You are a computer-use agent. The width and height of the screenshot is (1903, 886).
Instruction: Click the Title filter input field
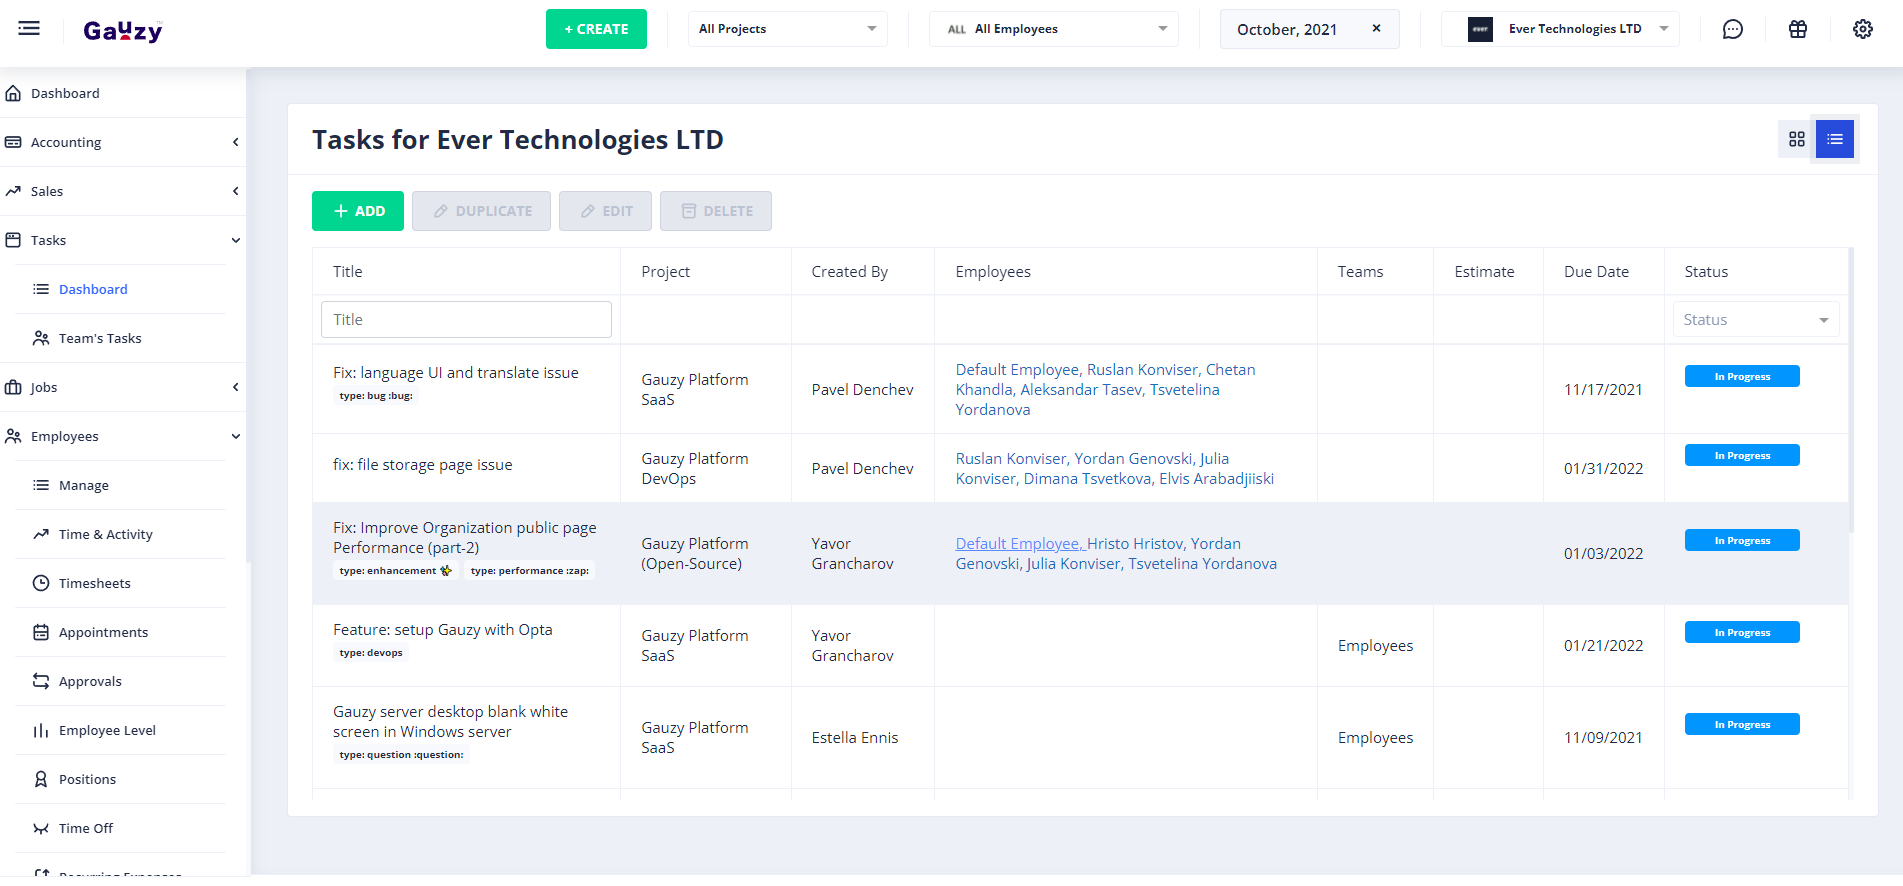pyautogui.click(x=466, y=320)
